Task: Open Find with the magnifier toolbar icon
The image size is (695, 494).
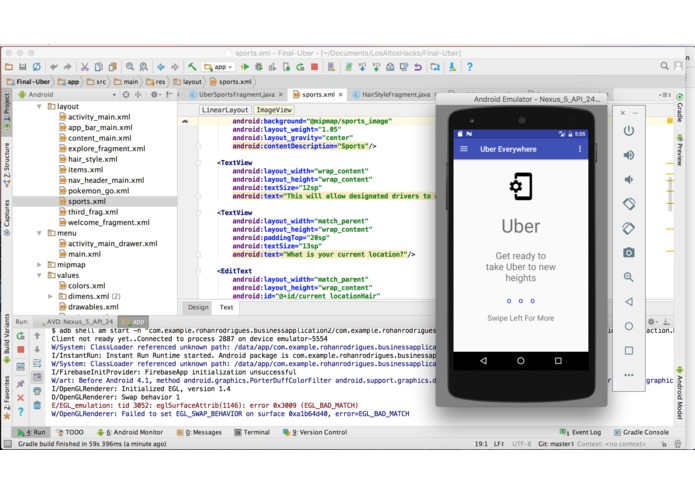Action: tap(129, 66)
